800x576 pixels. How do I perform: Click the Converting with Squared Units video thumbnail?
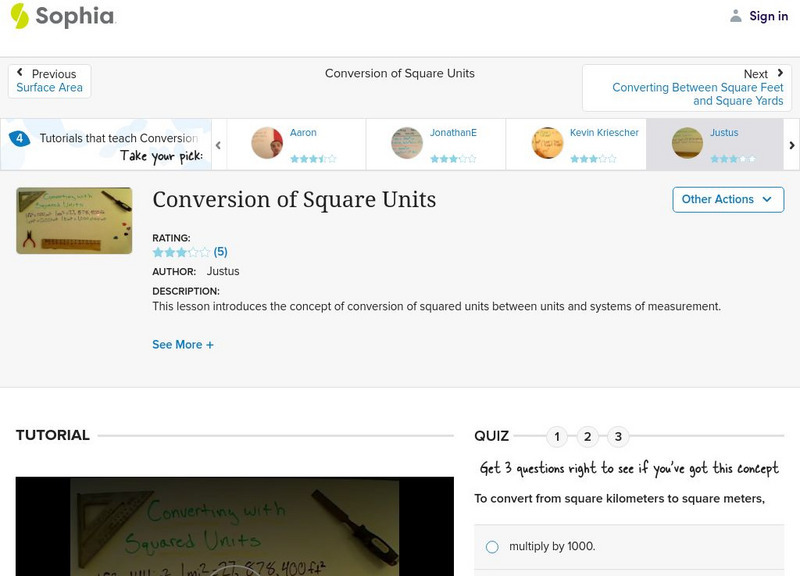tap(235, 530)
